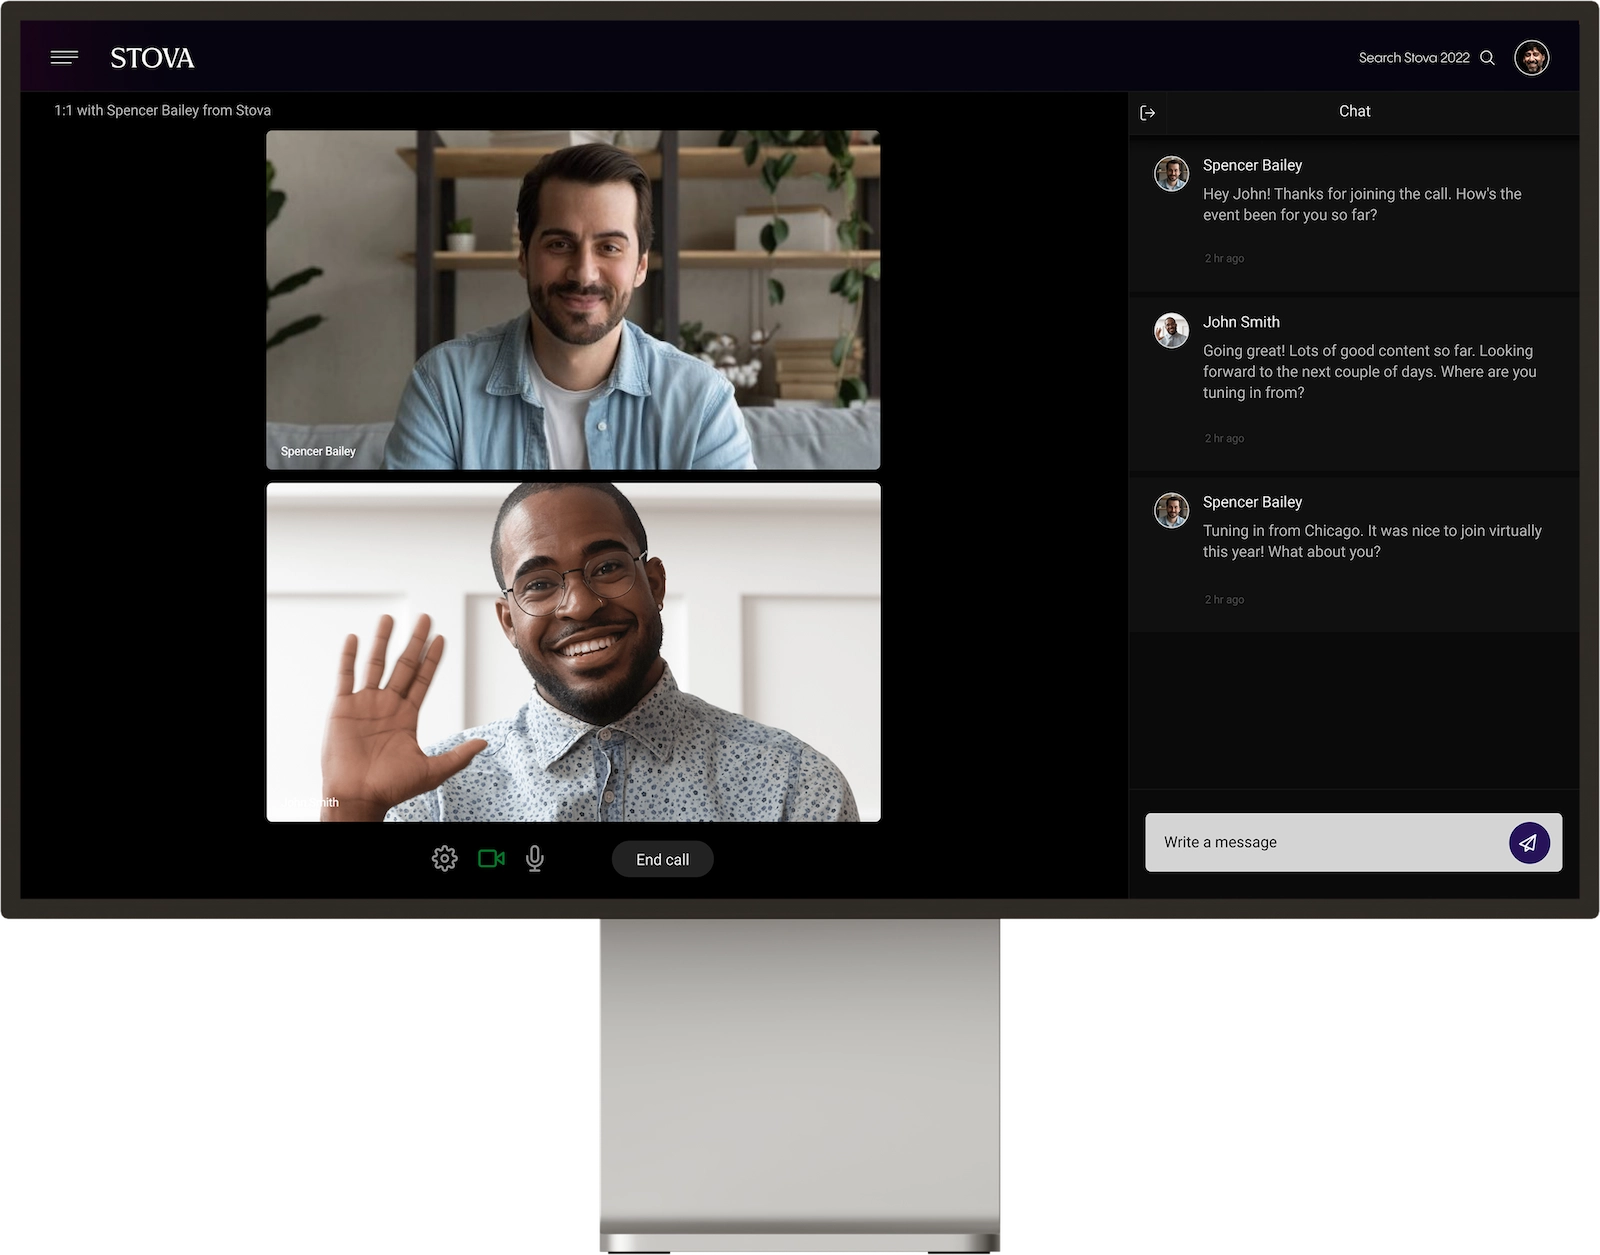Click the John Smith sender name
The image size is (1600, 1255).
coord(1241,322)
